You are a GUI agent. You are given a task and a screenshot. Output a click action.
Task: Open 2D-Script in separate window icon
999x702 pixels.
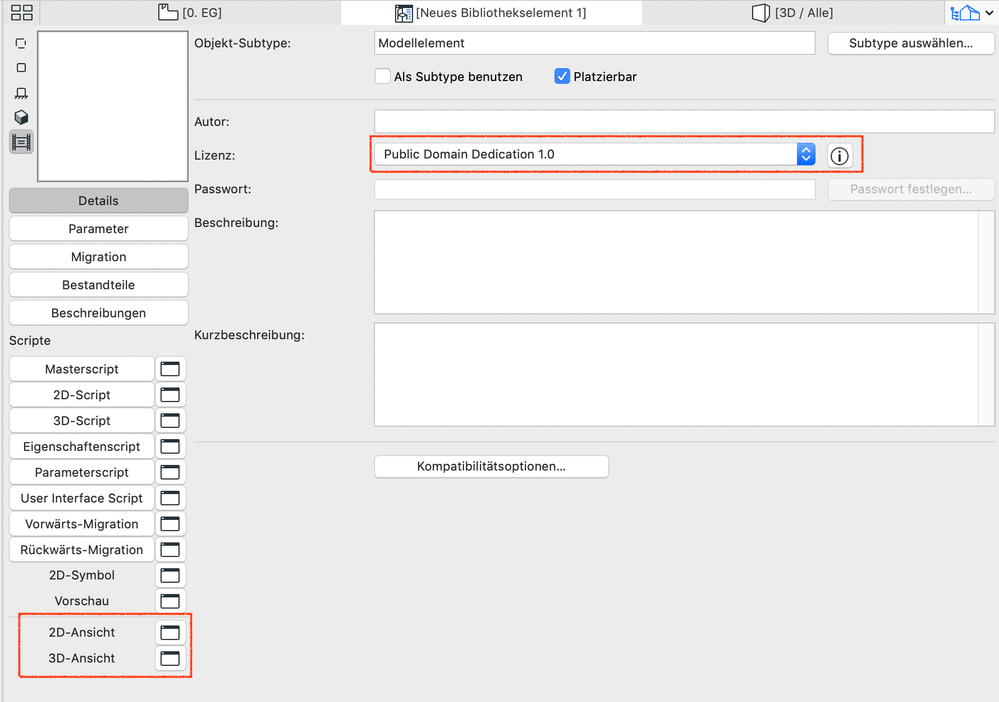pos(170,395)
